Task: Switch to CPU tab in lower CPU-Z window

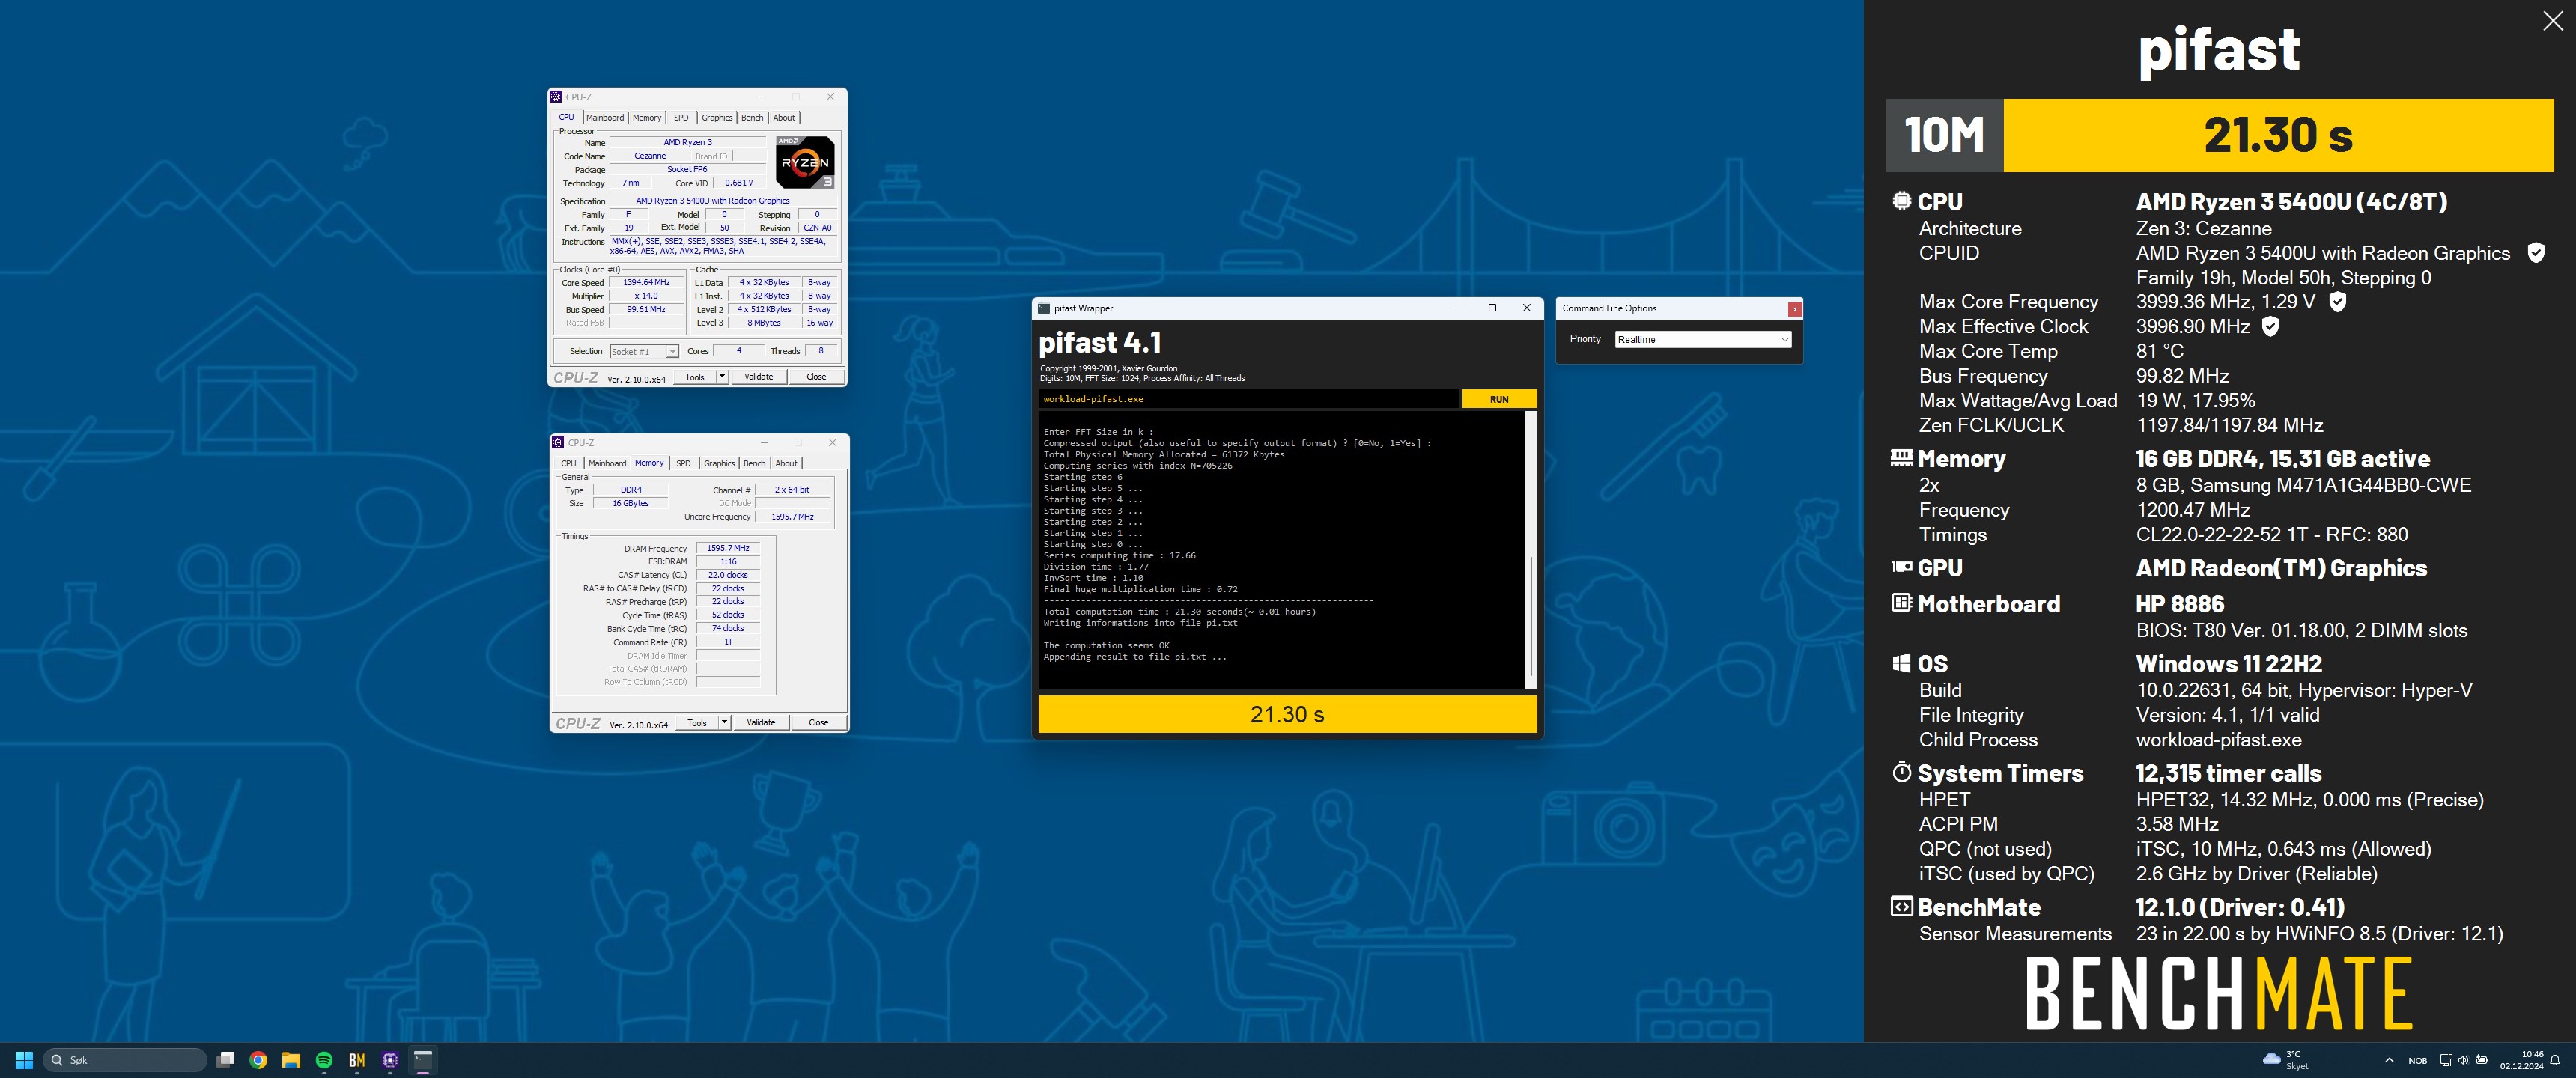Action: (569, 463)
